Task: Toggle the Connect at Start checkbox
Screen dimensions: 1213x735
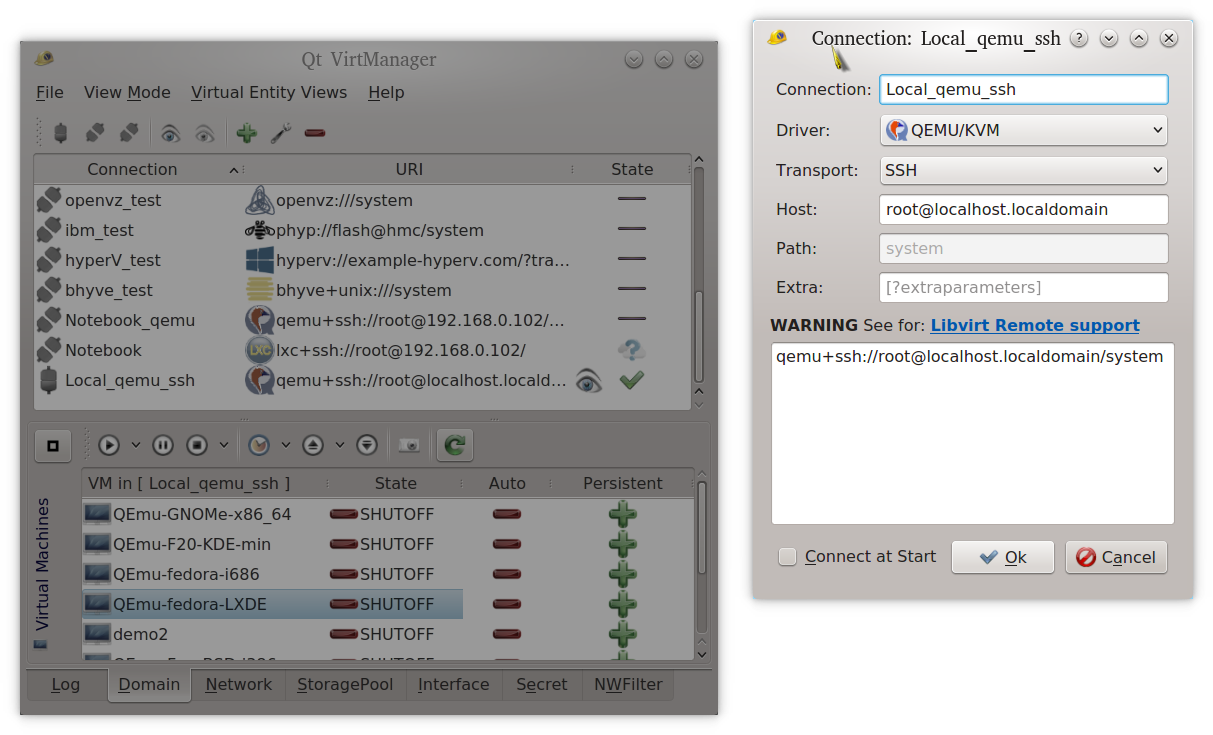Action: tap(788, 557)
